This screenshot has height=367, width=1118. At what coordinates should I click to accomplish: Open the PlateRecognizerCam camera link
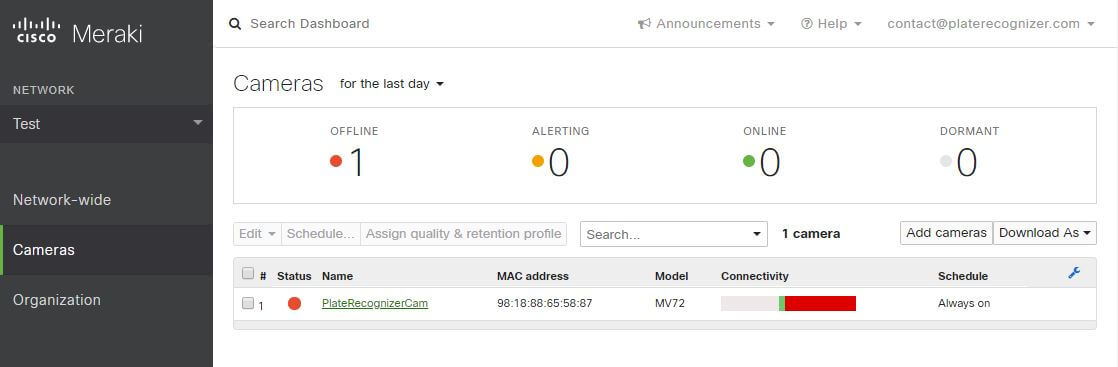[375, 304]
